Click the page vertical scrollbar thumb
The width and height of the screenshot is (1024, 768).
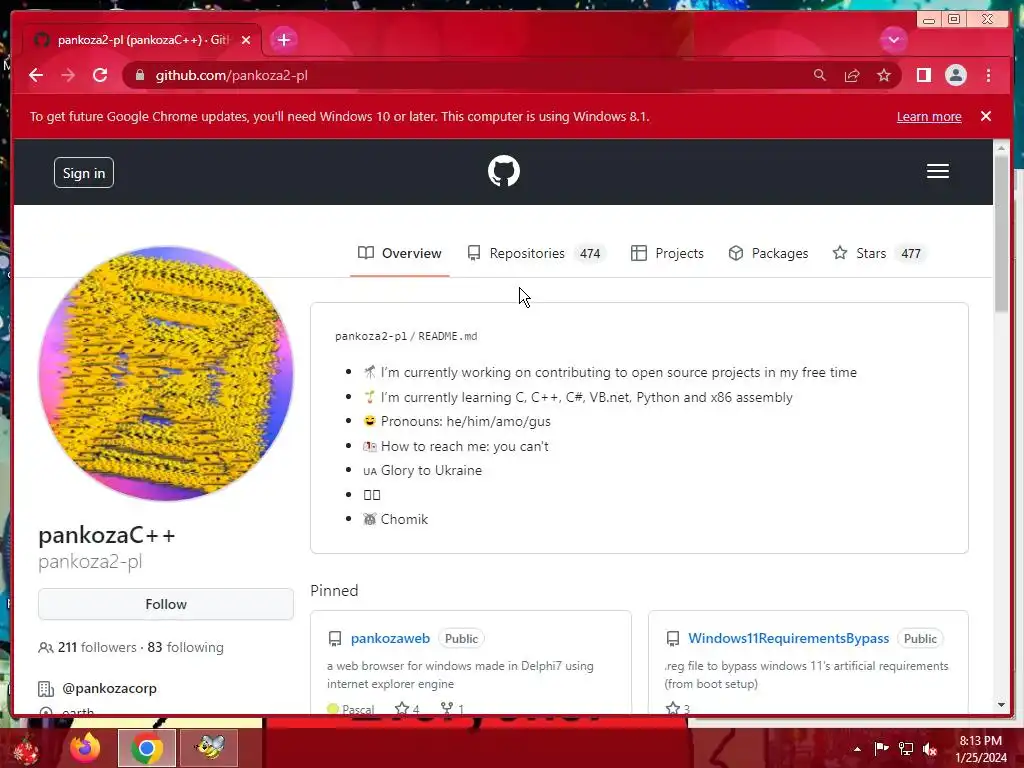pos(1001,234)
